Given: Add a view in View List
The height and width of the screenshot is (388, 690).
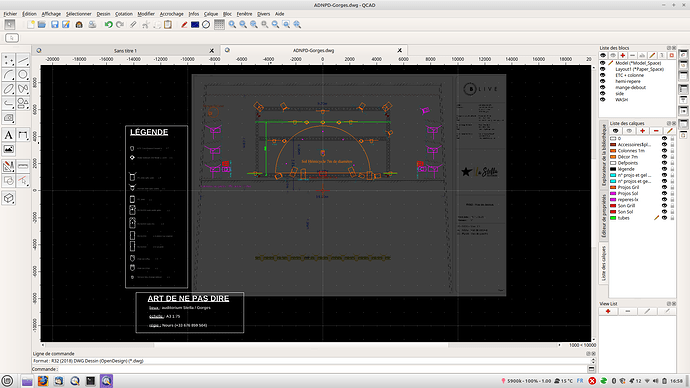Looking at the screenshot, I should pyautogui.click(x=608, y=311).
